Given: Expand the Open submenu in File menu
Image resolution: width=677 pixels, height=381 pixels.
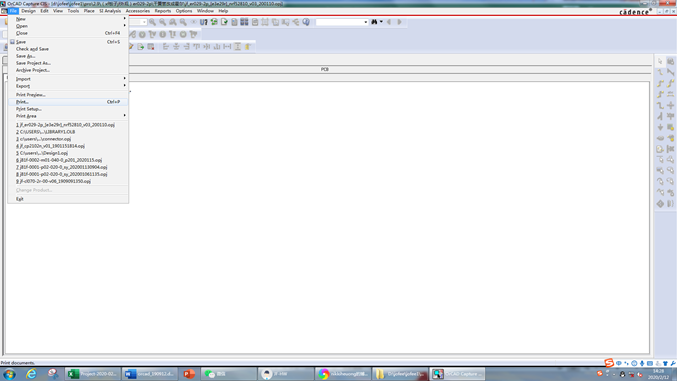Looking at the screenshot, I should (x=68, y=26).
